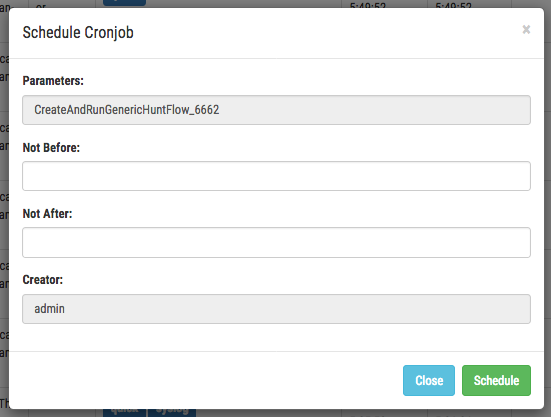Screen dimensions: 551x417
Task: Dismiss the dialog with the X icon
Action: click(526, 30)
